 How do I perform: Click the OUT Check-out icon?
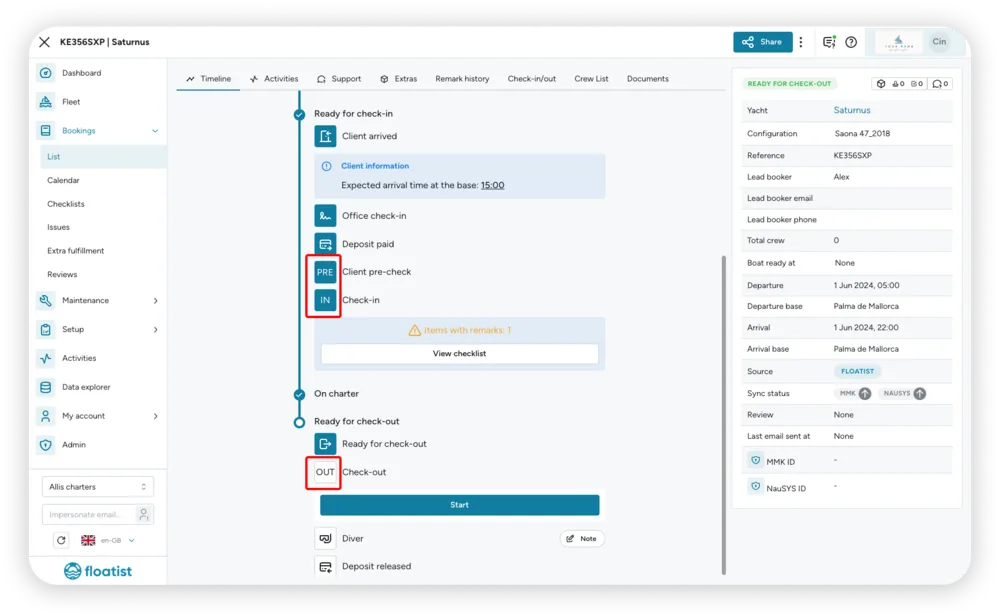[325, 472]
